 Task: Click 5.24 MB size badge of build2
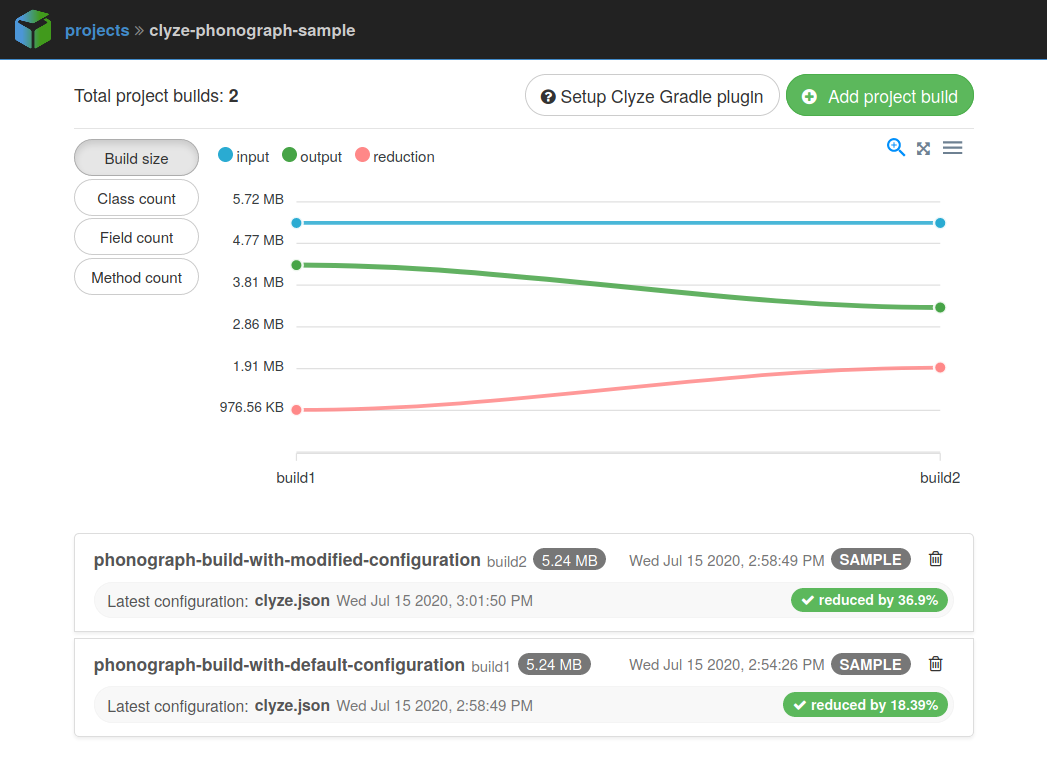click(x=570, y=560)
